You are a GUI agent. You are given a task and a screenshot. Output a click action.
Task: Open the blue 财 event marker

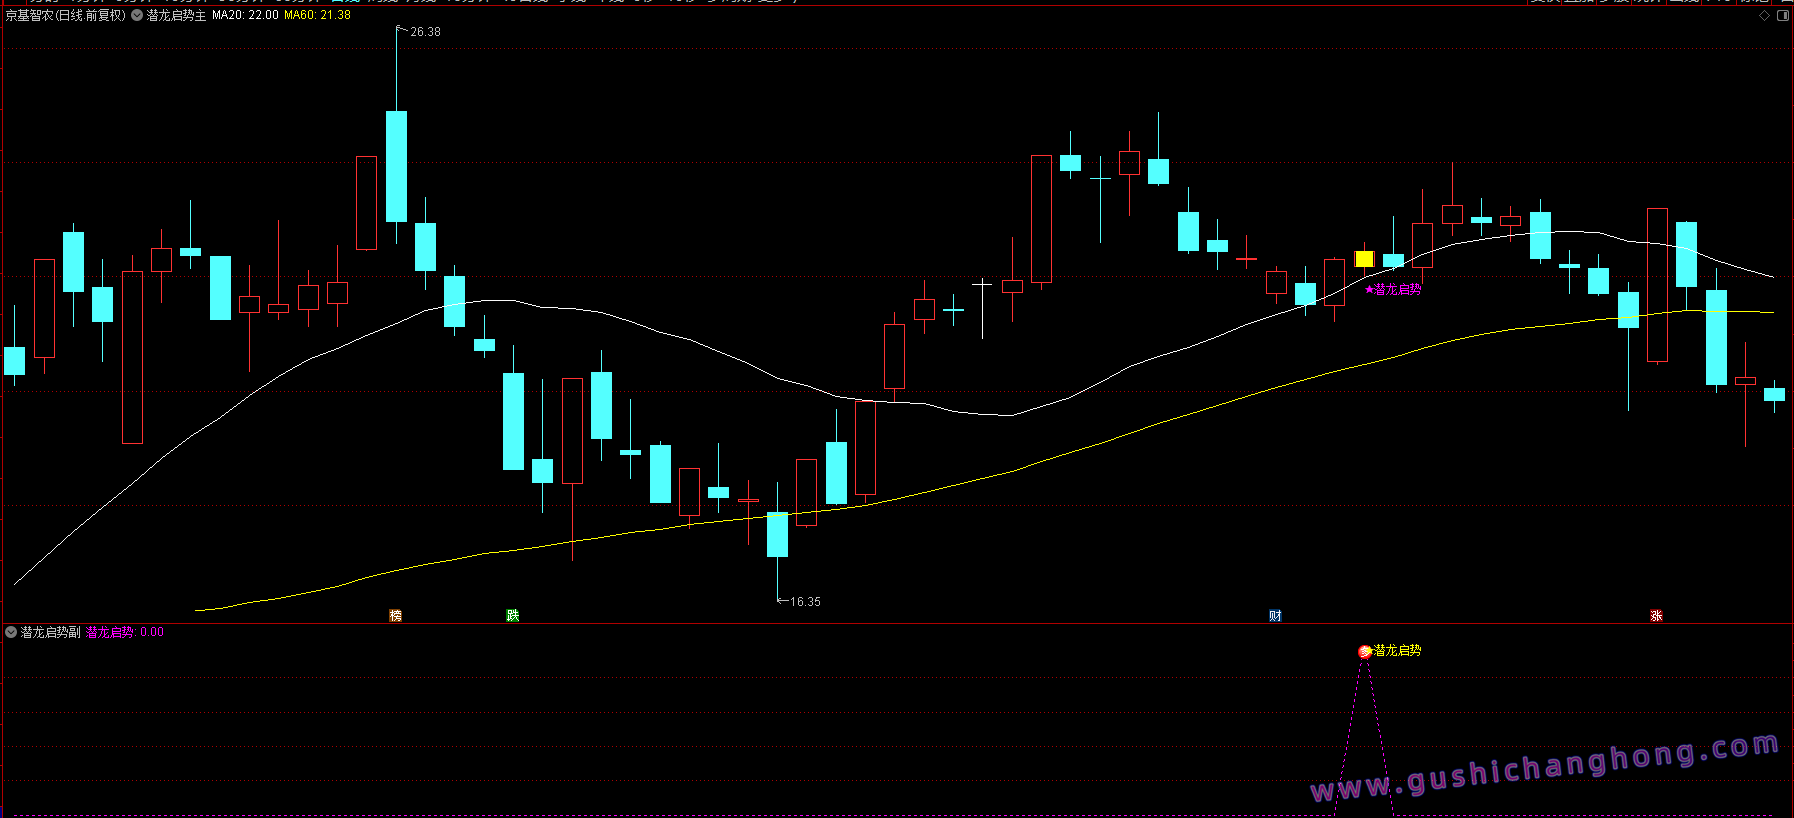tap(1275, 615)
